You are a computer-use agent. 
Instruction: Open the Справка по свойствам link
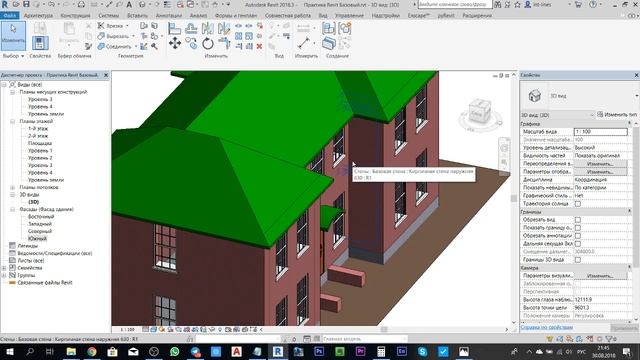[x=547, y=327]
